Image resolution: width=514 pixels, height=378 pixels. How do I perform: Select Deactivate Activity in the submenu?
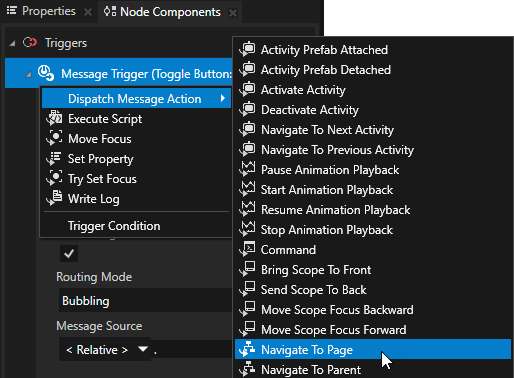click(x=373, y=109)
